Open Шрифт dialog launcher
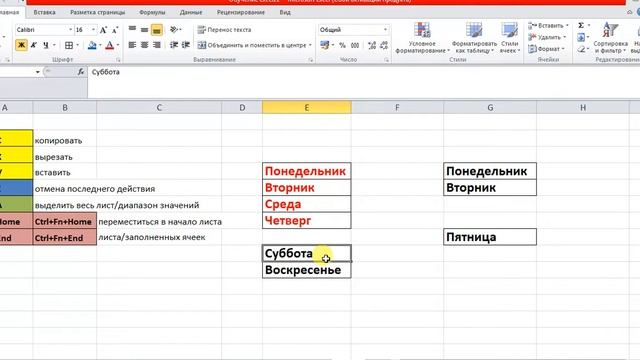The width and height of the screenshot is (640, 360). [x=118, y=60]
